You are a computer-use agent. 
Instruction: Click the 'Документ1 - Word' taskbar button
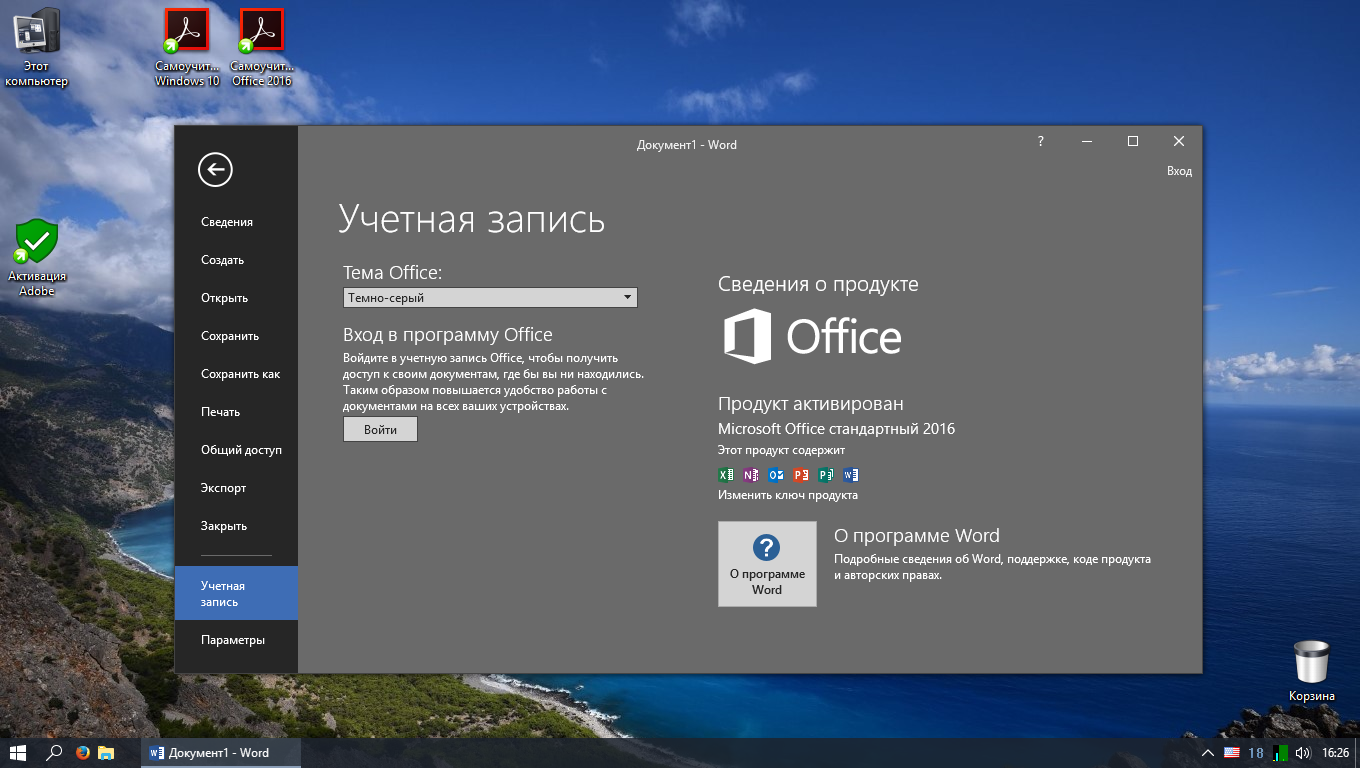pos(220,753)
